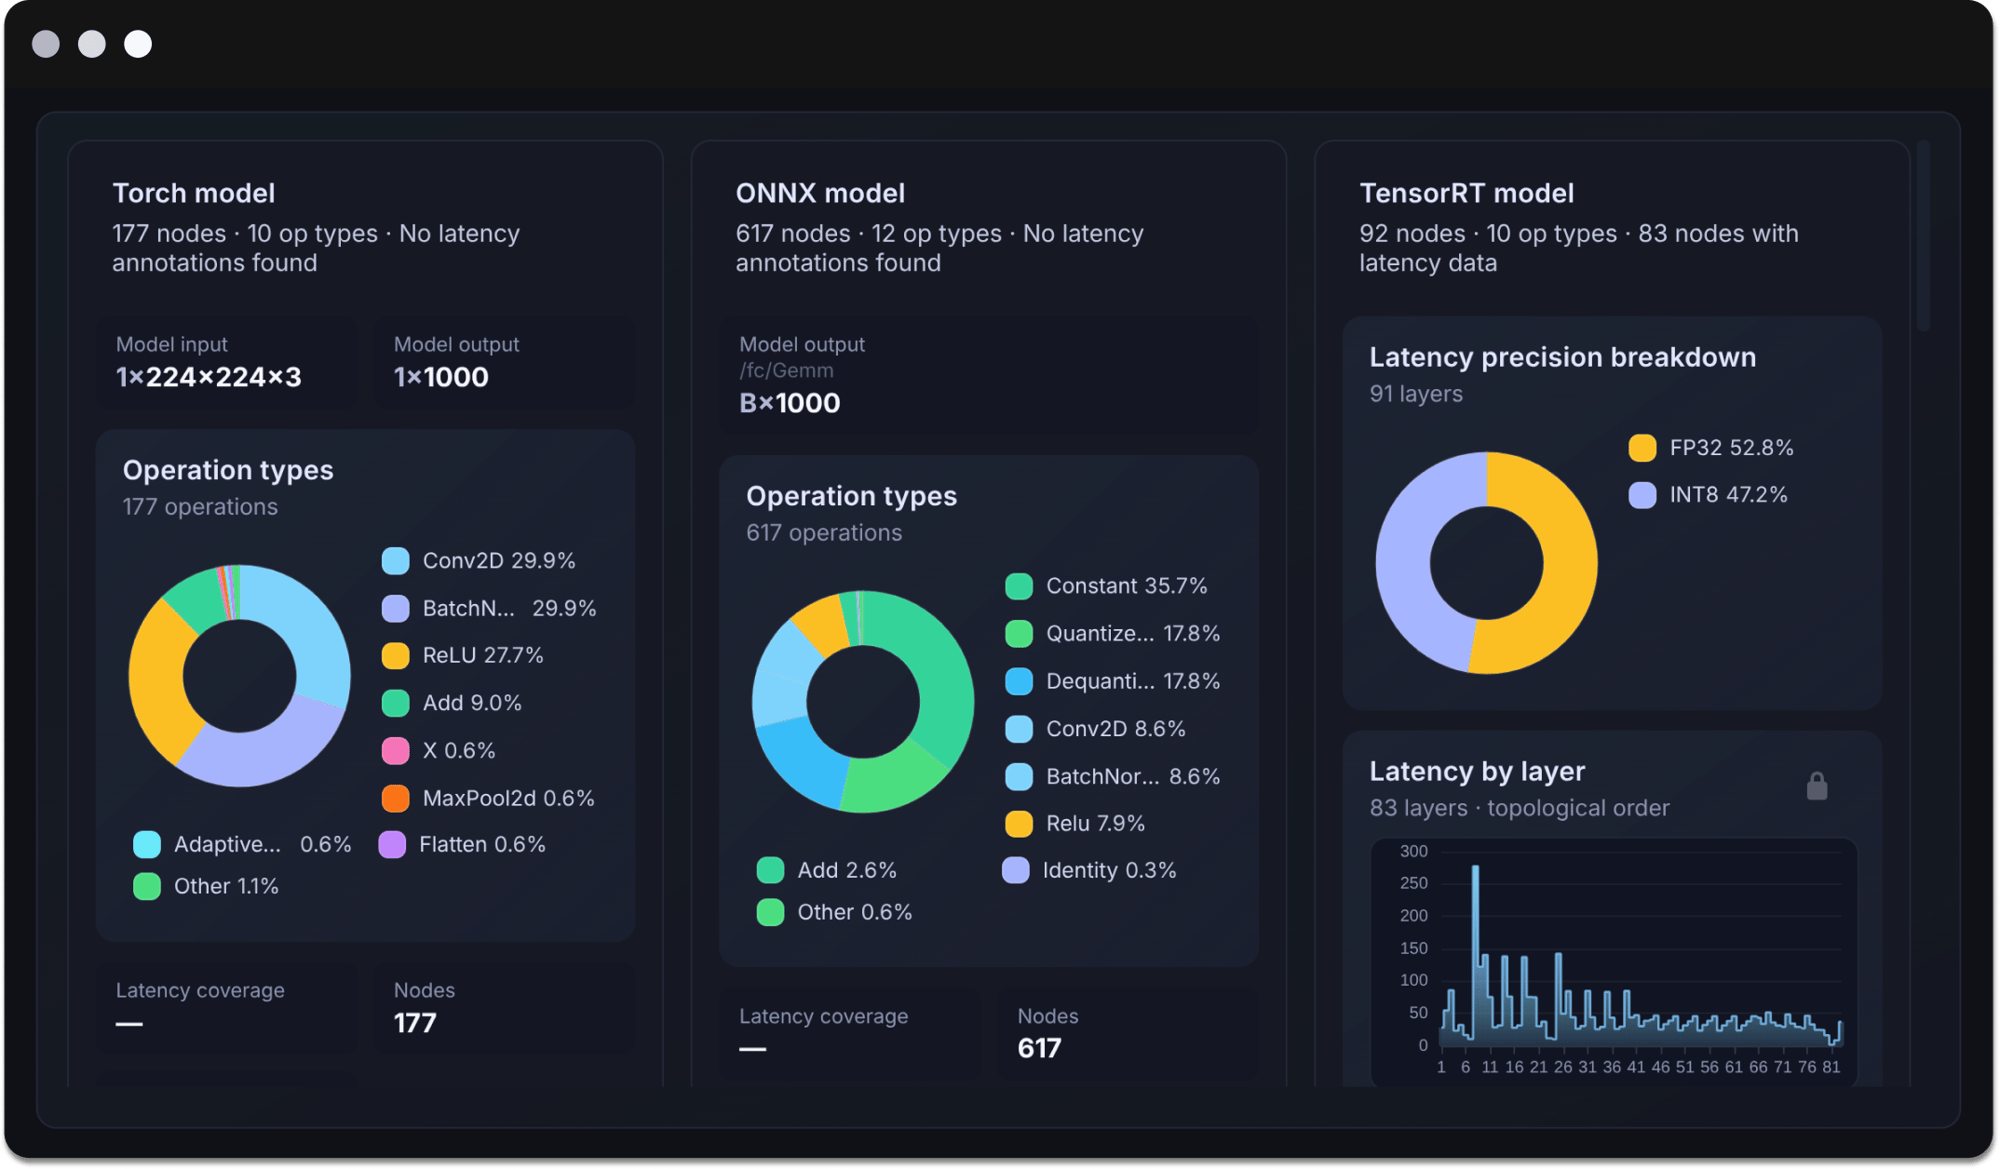Click the Torch model Nodes 177 card

pos(504,1008)
